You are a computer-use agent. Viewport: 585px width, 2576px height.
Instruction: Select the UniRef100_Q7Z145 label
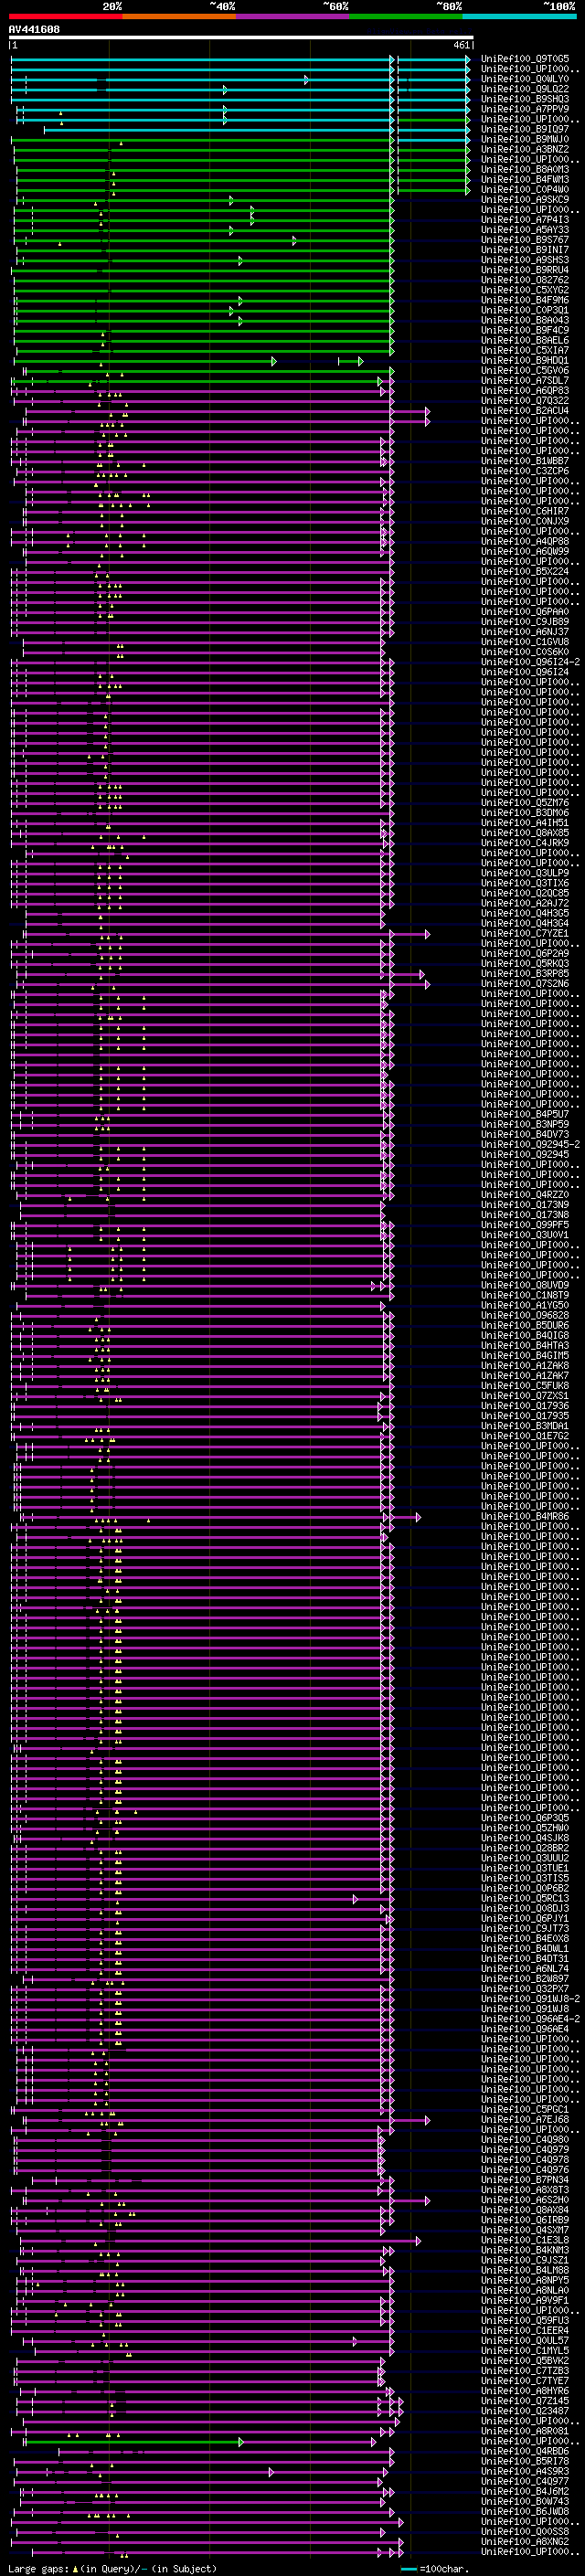click(x=525, y=2400)
